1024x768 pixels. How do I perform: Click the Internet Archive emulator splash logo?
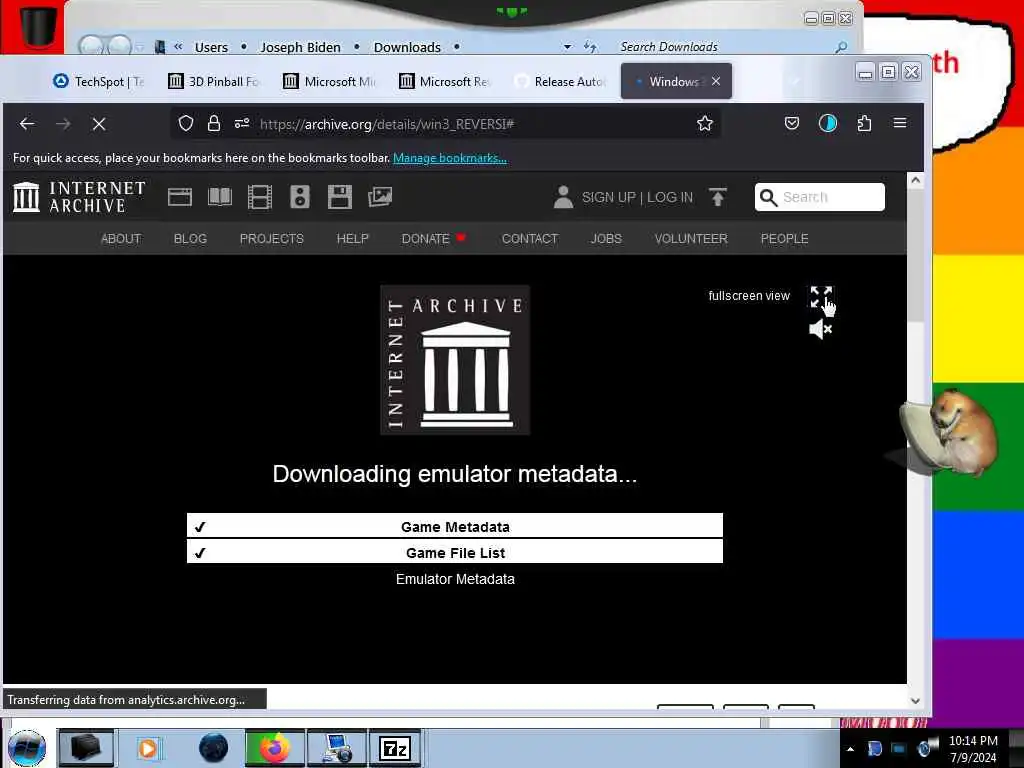[455, 360]
